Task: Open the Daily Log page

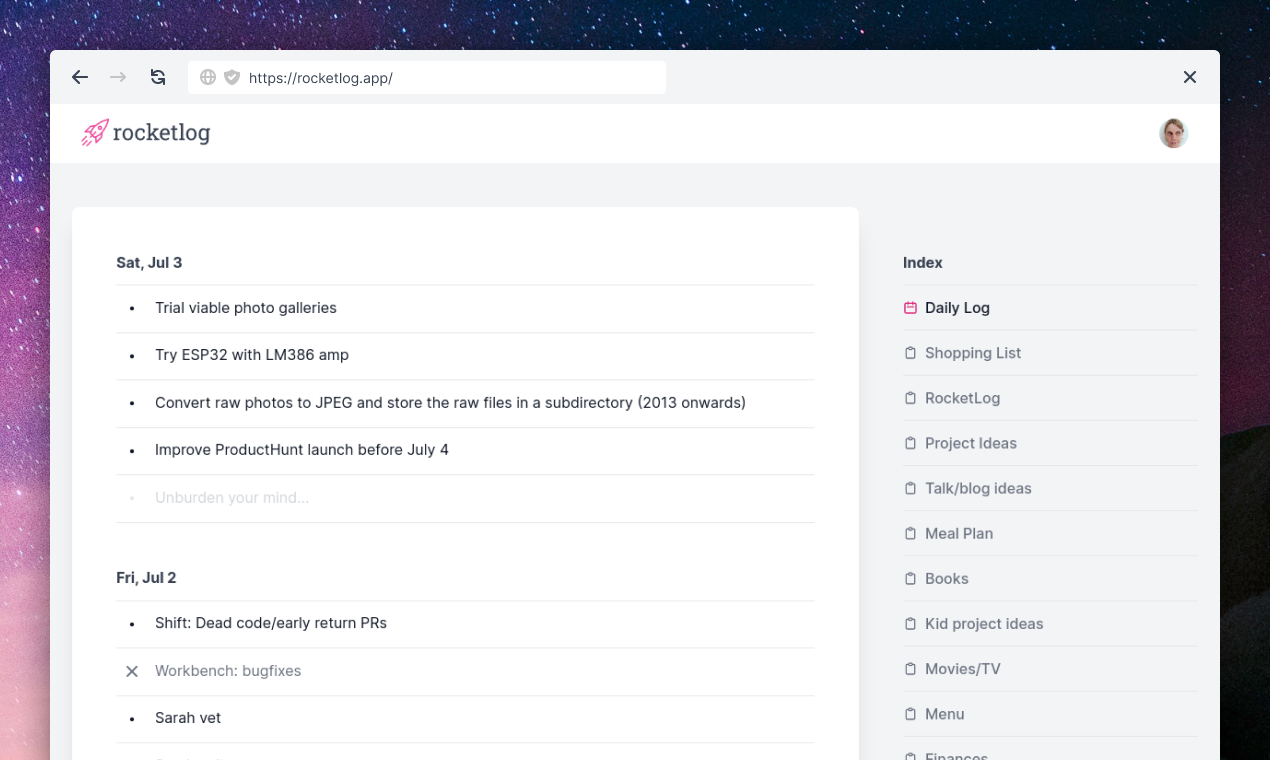Action: pyautogui.click(x=957, y=308)
